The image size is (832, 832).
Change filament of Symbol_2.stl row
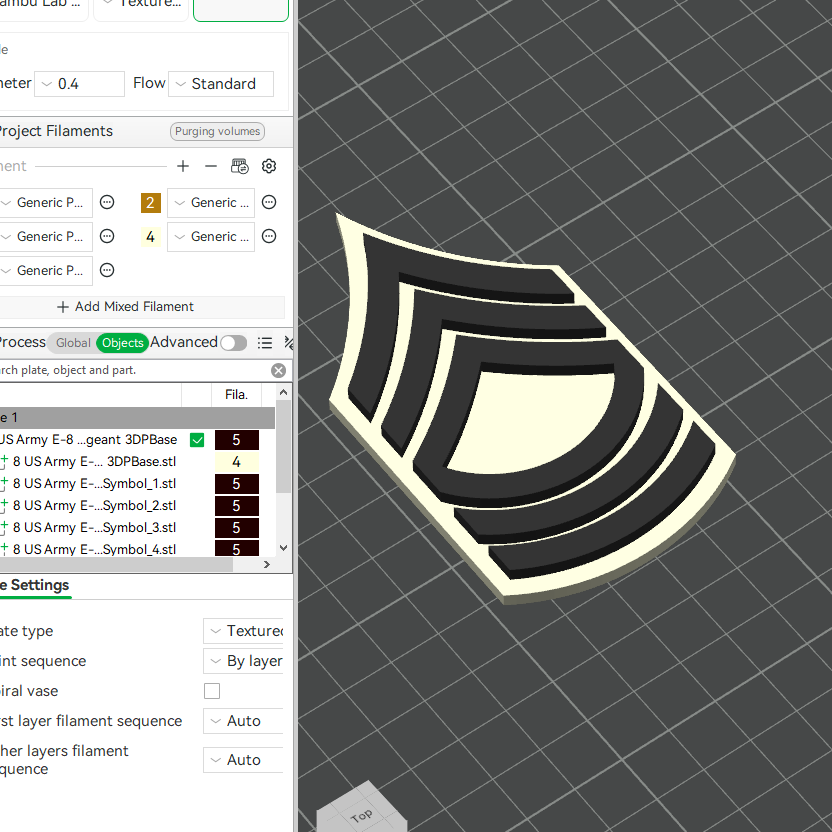(x=237, y=506)
